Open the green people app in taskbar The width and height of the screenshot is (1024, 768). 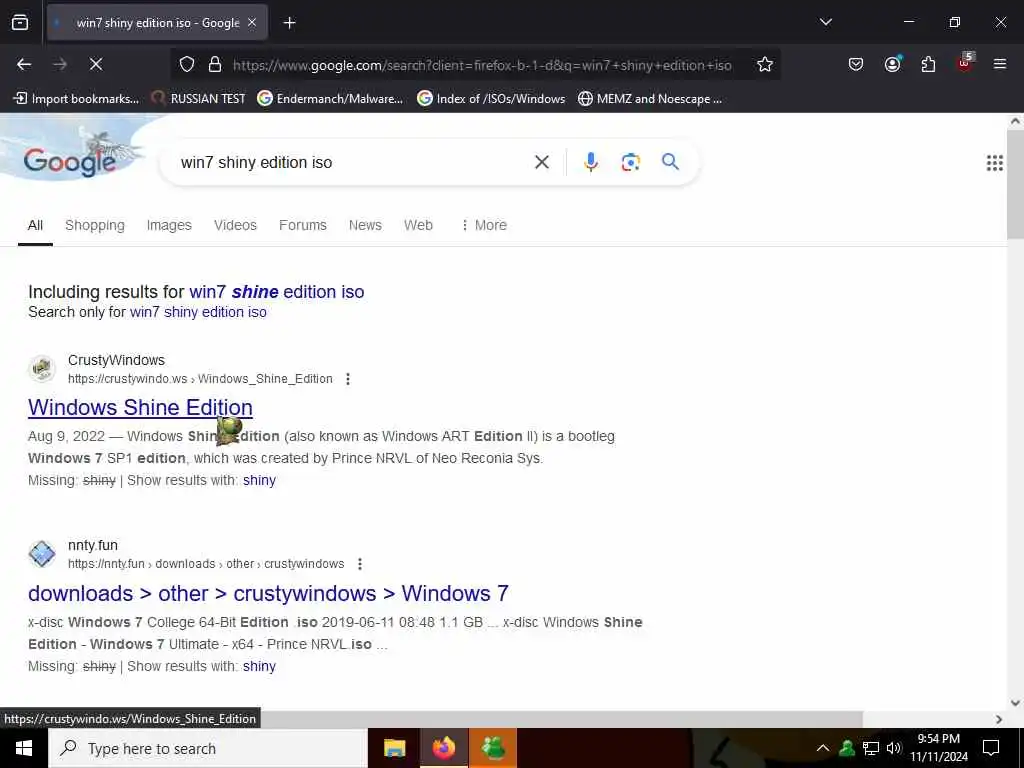[492, 748]
